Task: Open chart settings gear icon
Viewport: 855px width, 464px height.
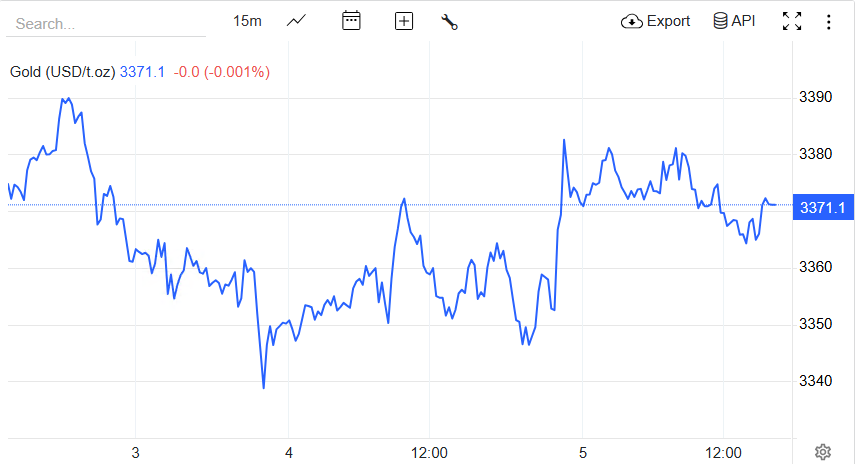Action: 823,452
